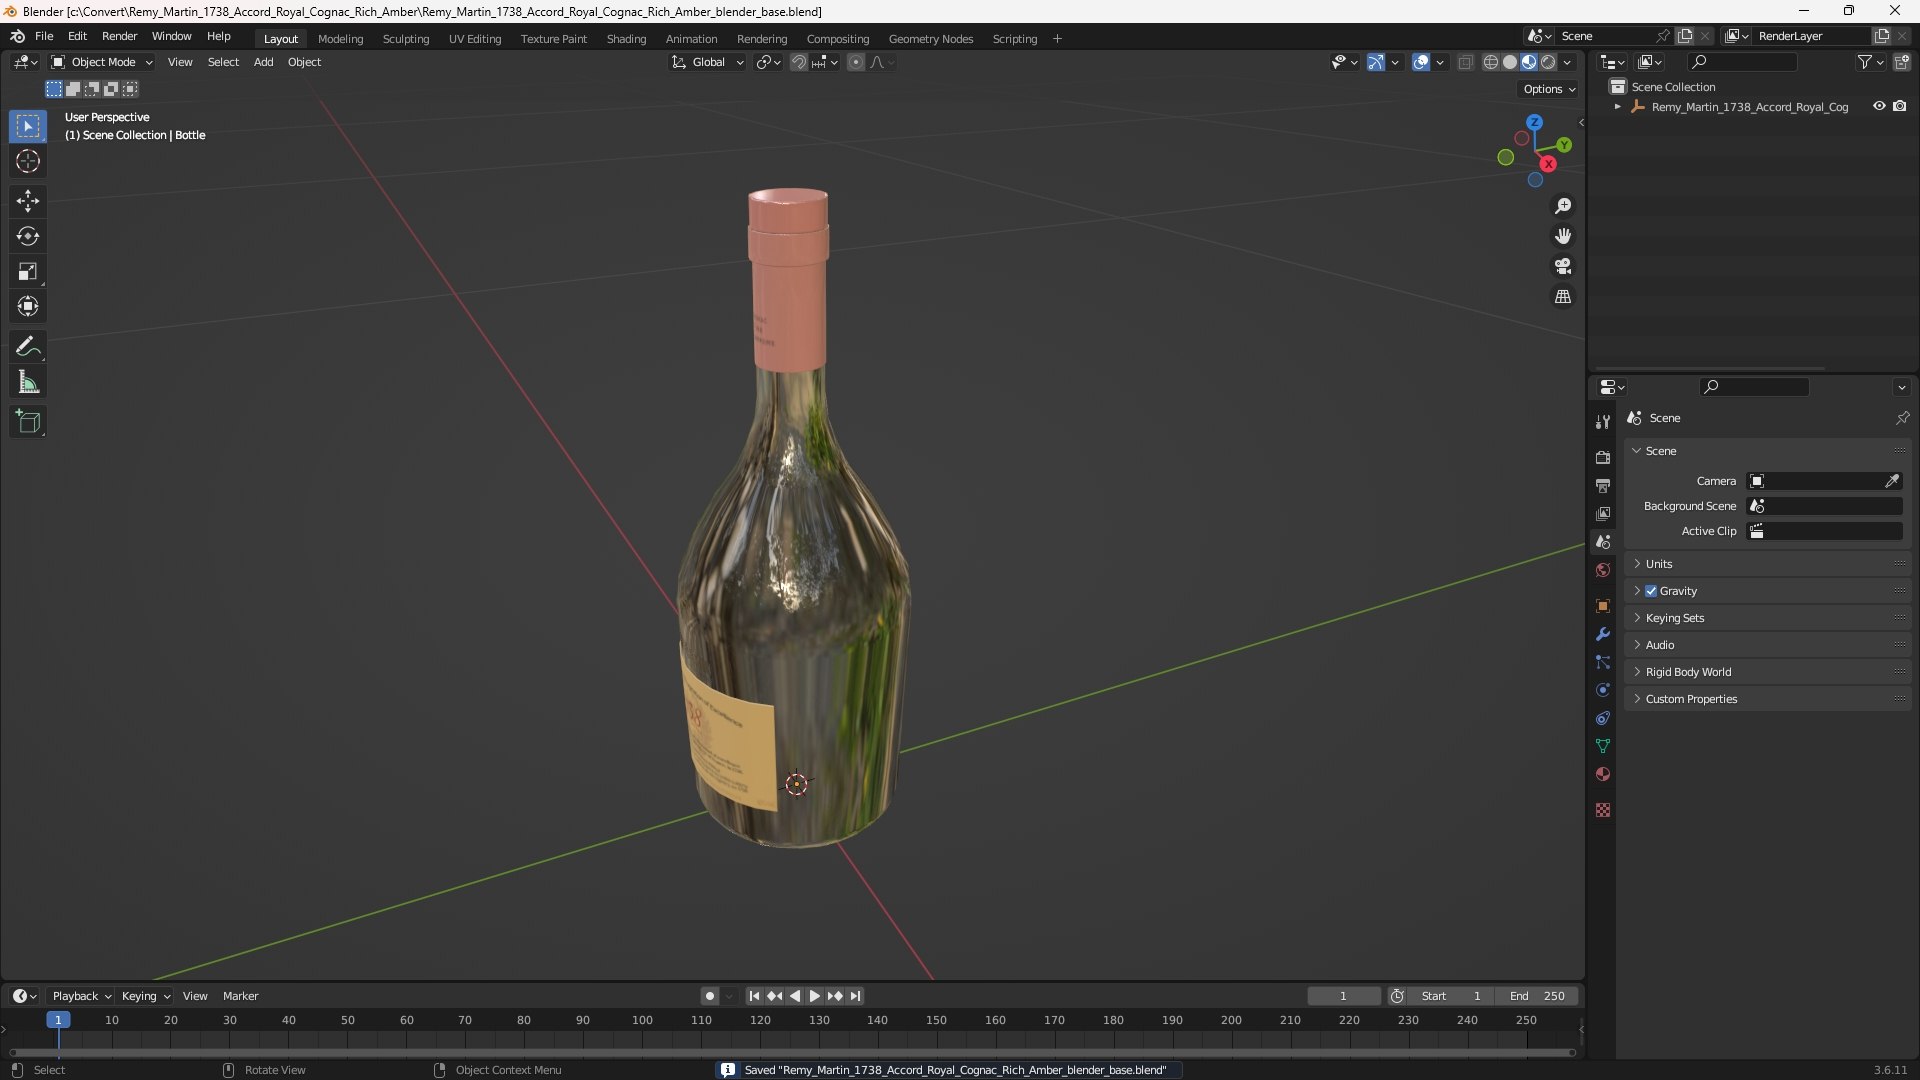The width and height of the screenshot is (1920, 1080).
Task: Play the animation forward
Action: [815, 996]
